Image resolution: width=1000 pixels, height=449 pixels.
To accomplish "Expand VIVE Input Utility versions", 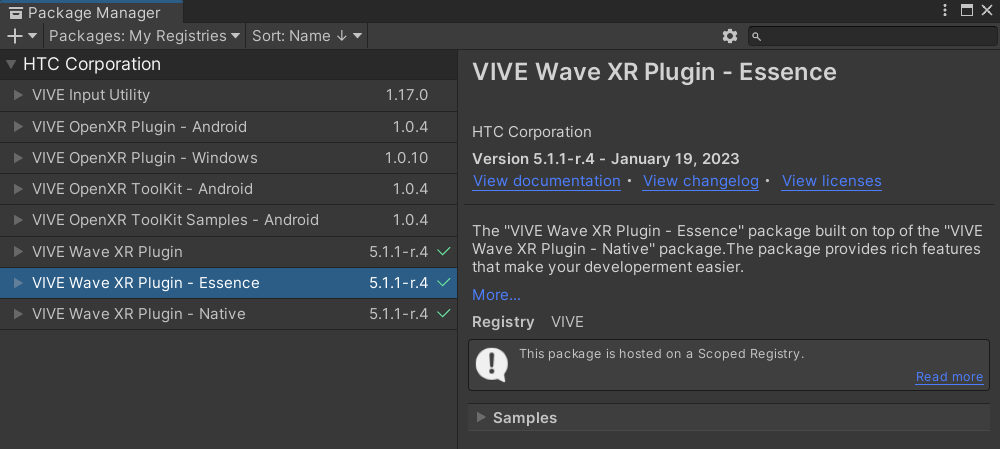I will point(18,95).
